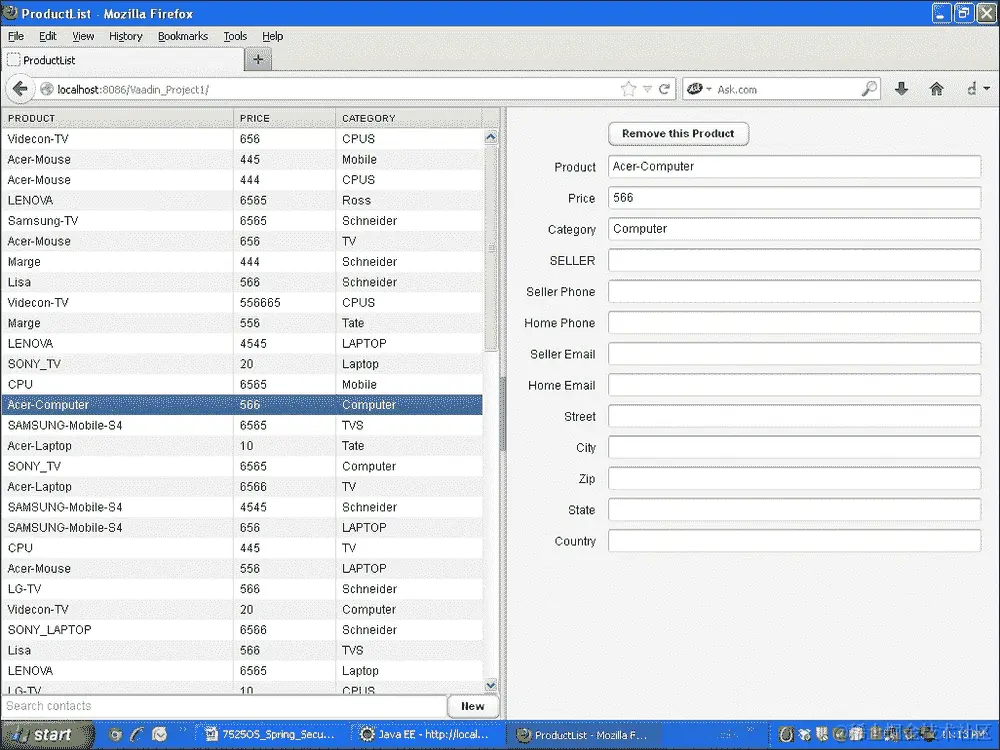Select SONY_TV row priced 20
This screenshot has width=1000, height=750.
coord(242,364)
